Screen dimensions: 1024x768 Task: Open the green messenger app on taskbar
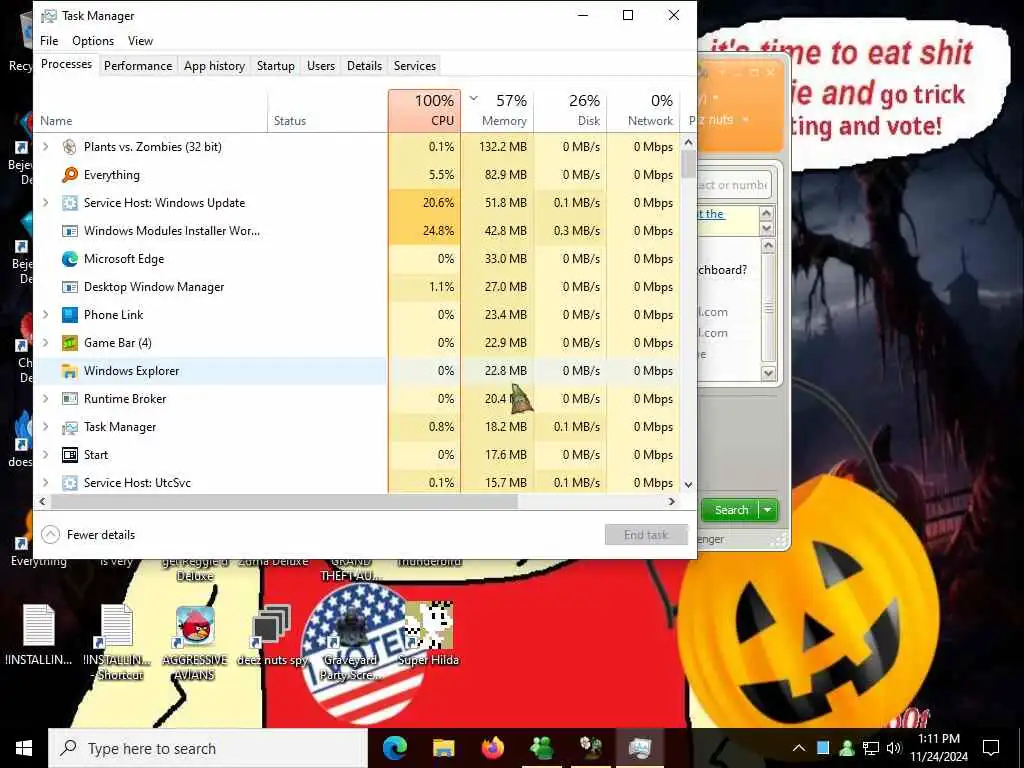pos(541,747)
